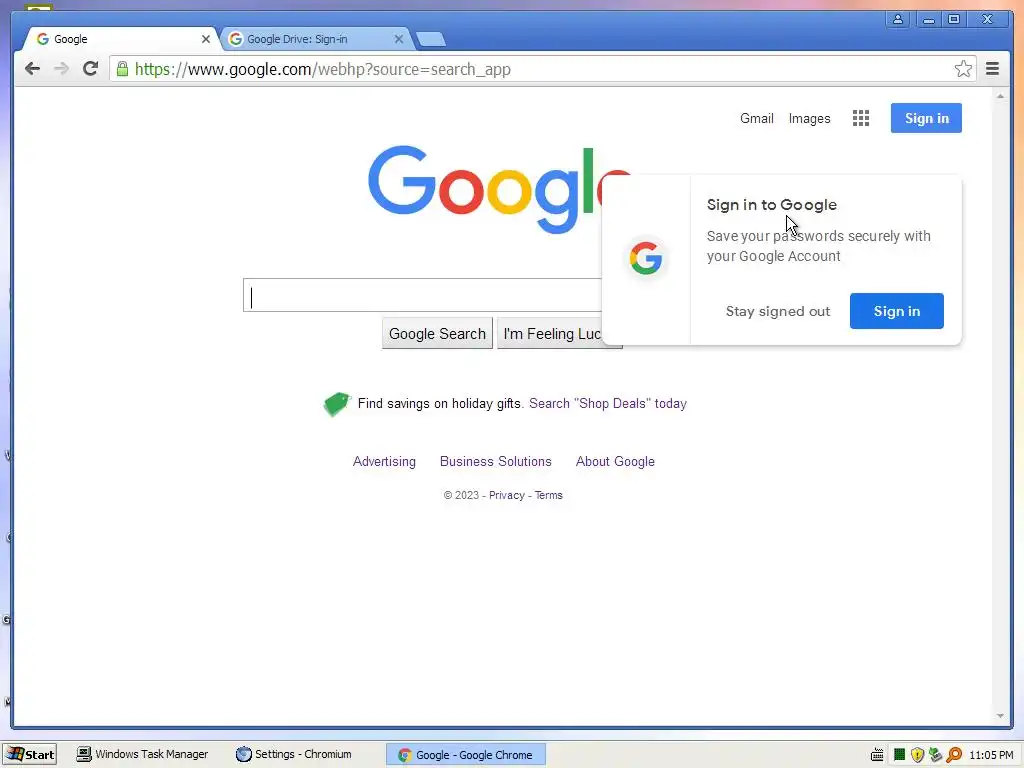The image size is (1024, 768).
Task: Open Search "Shop Deals" today link
Action: tap(607, 404)
